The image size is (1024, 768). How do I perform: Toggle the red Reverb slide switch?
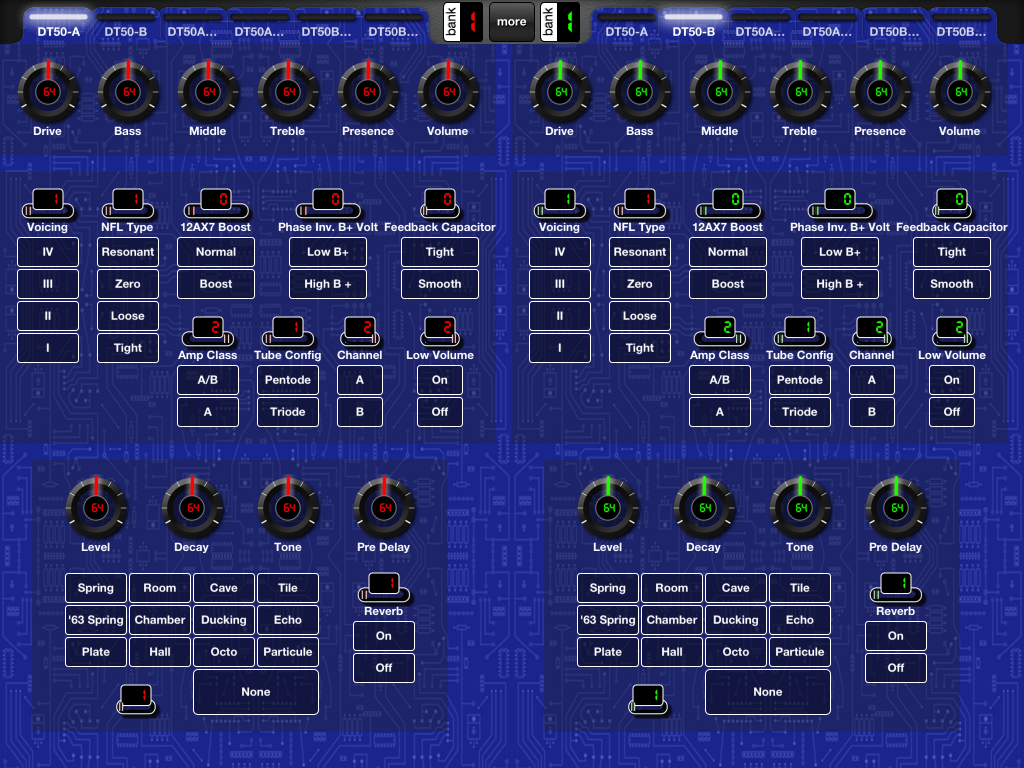click(384, 587)
